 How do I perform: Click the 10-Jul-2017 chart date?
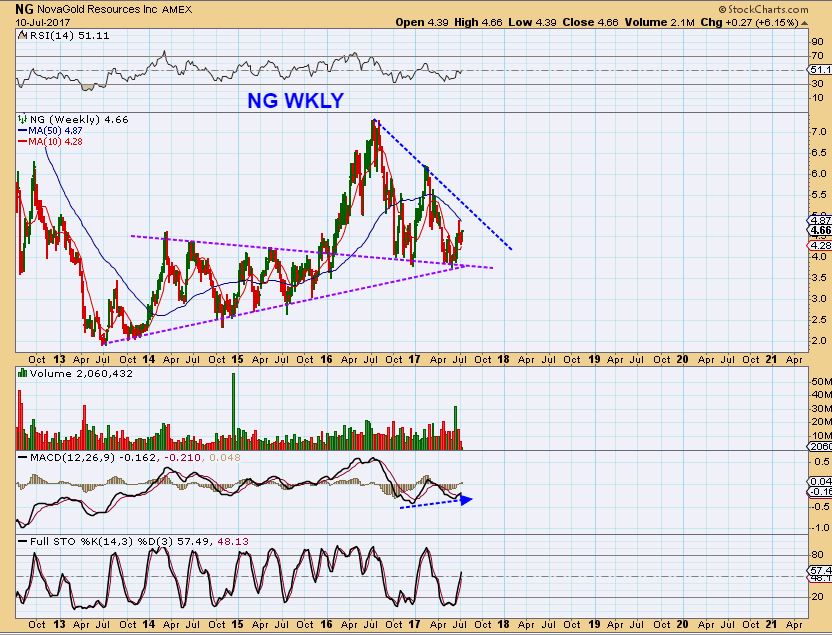[x=42, y=23]
